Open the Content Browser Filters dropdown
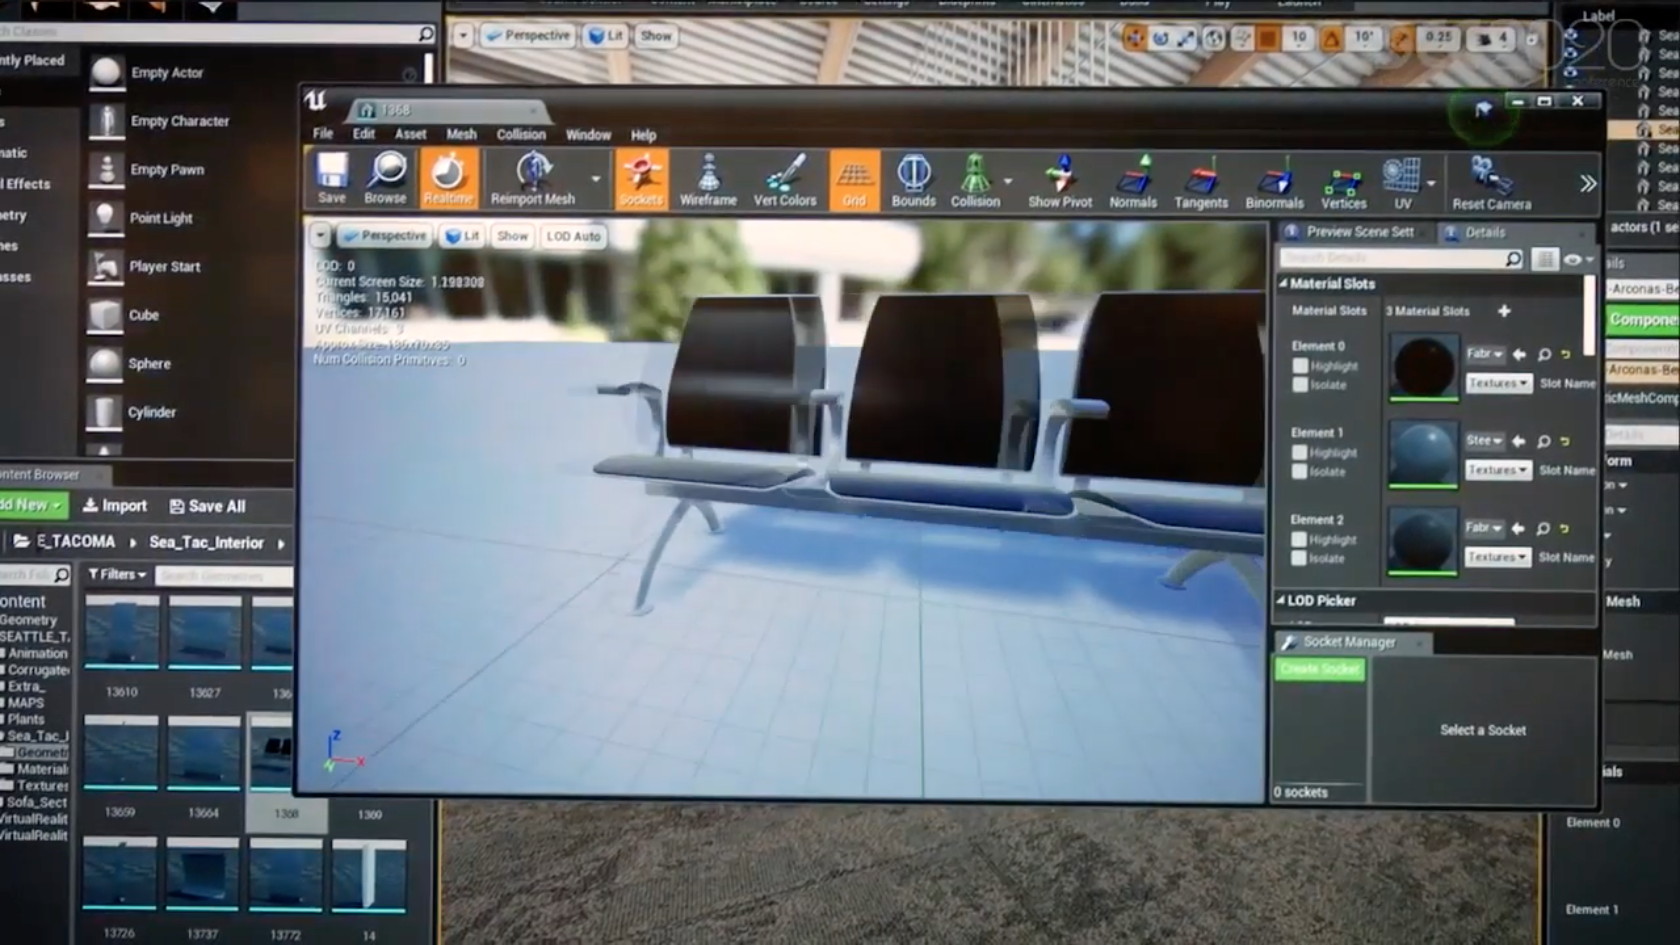Viewport: 1680px width, 945px height. coord(117,575)
